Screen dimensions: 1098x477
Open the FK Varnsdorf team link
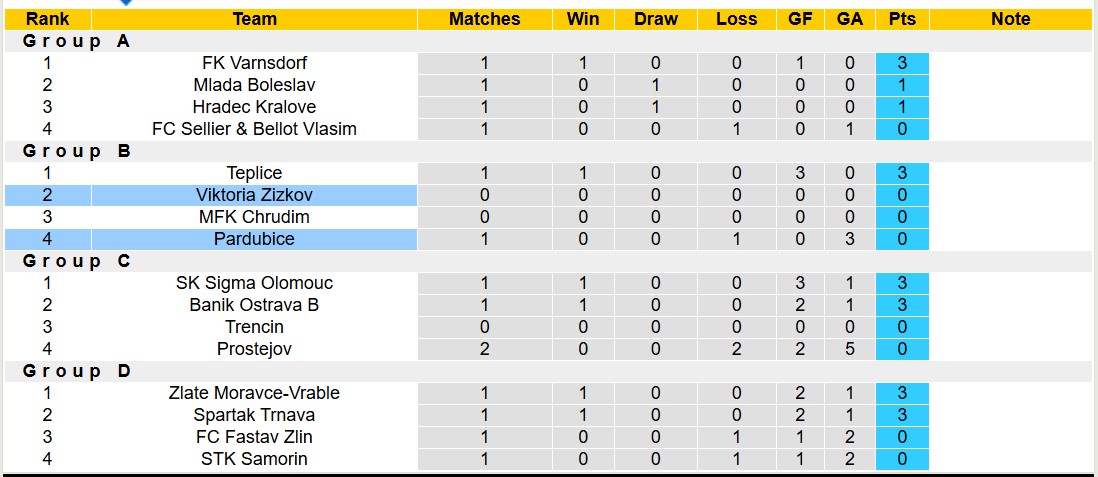click(254, 63)
